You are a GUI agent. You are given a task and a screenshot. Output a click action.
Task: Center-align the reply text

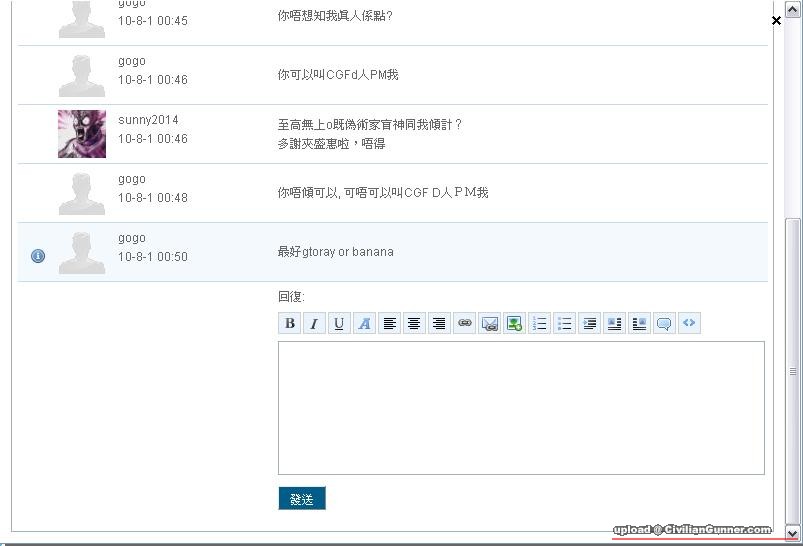click(x=414, y=323)
